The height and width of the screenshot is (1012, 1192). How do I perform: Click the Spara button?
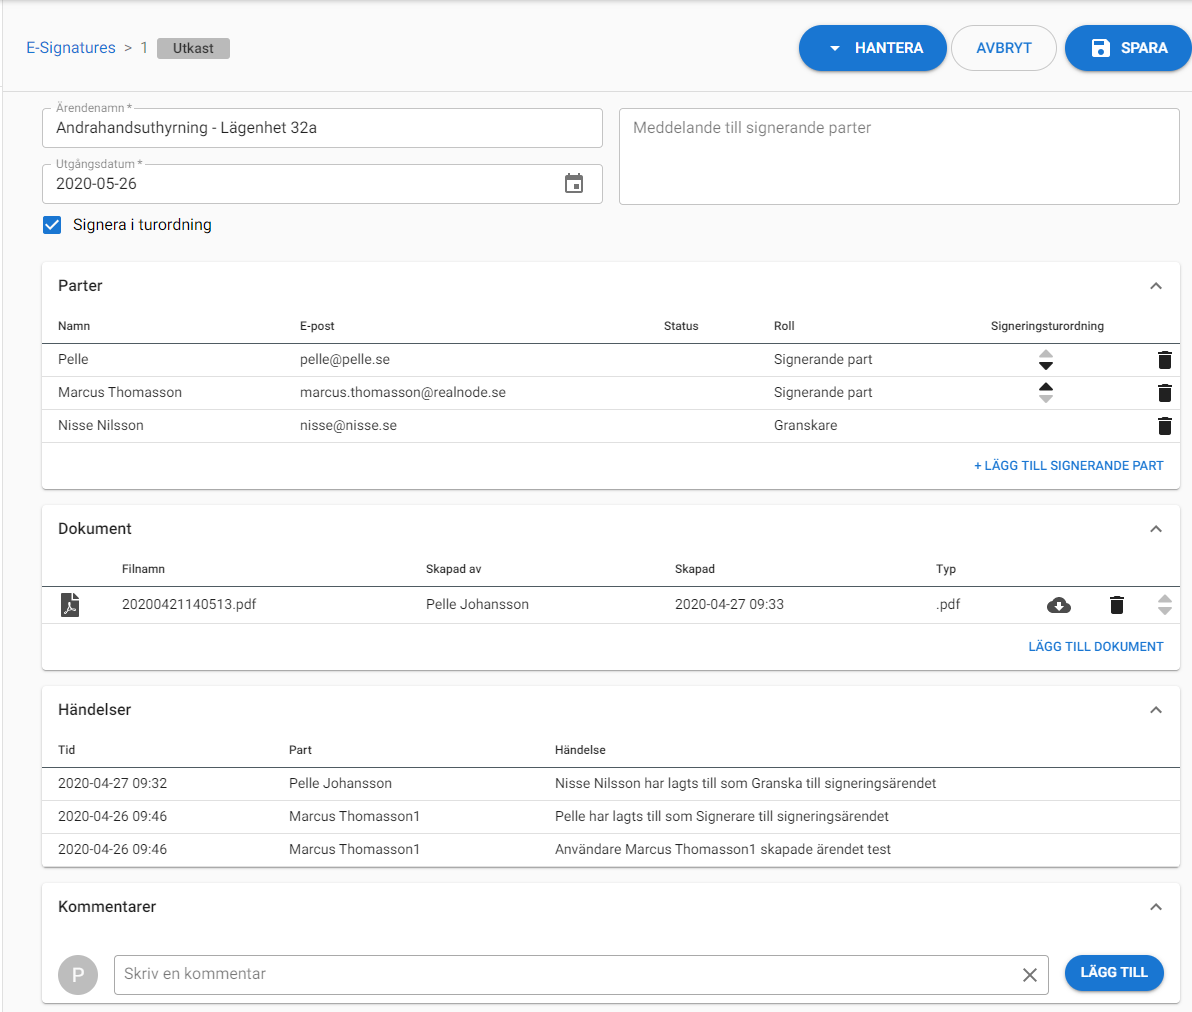[1129, 48]
